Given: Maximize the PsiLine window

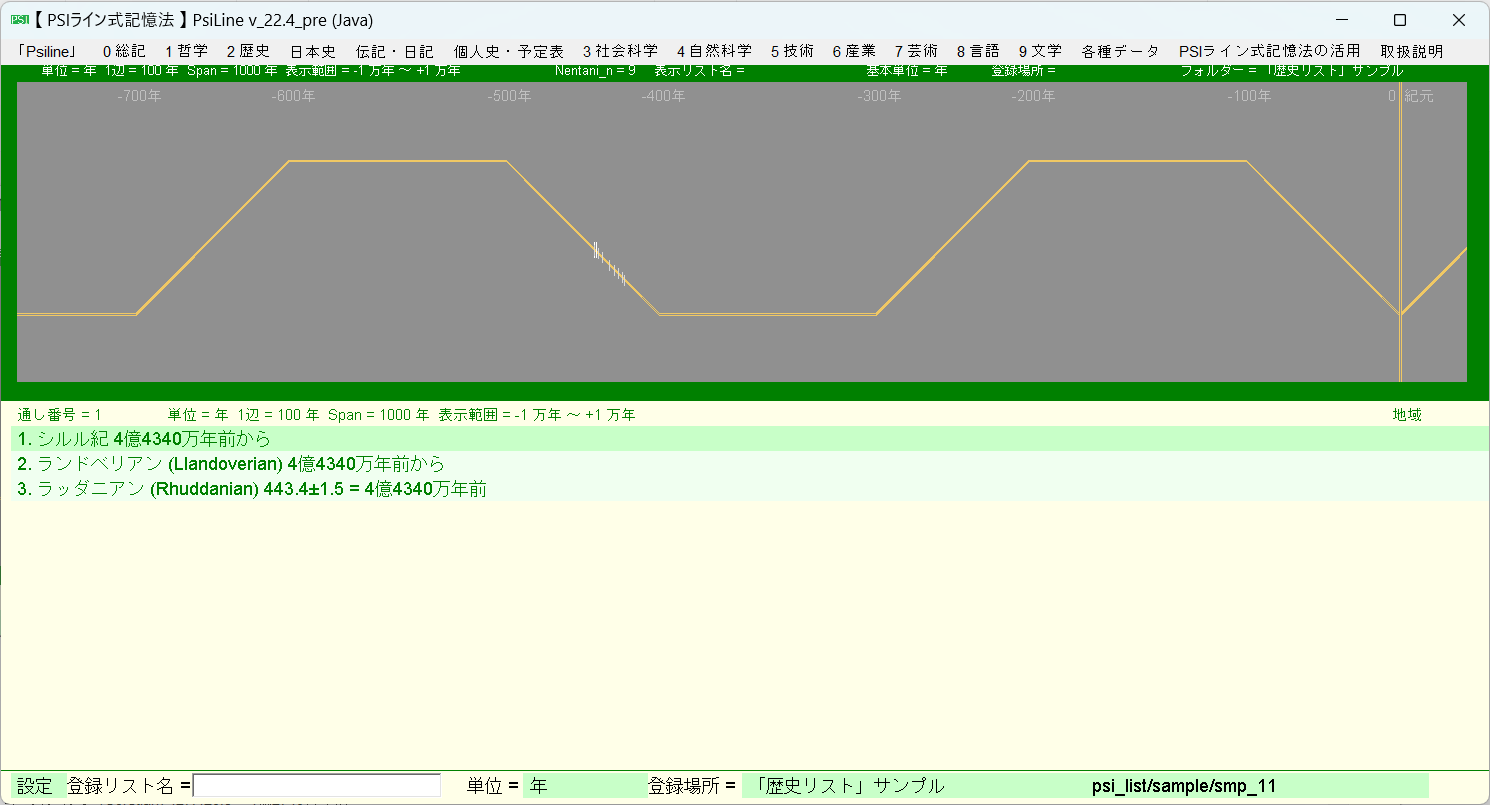Looking at the screenshot, I should [1400, 20].
